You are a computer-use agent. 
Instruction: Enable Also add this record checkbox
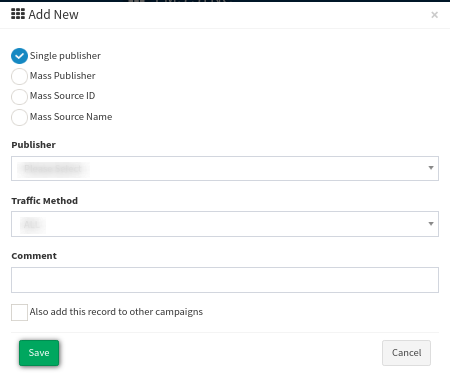[19, 312]
